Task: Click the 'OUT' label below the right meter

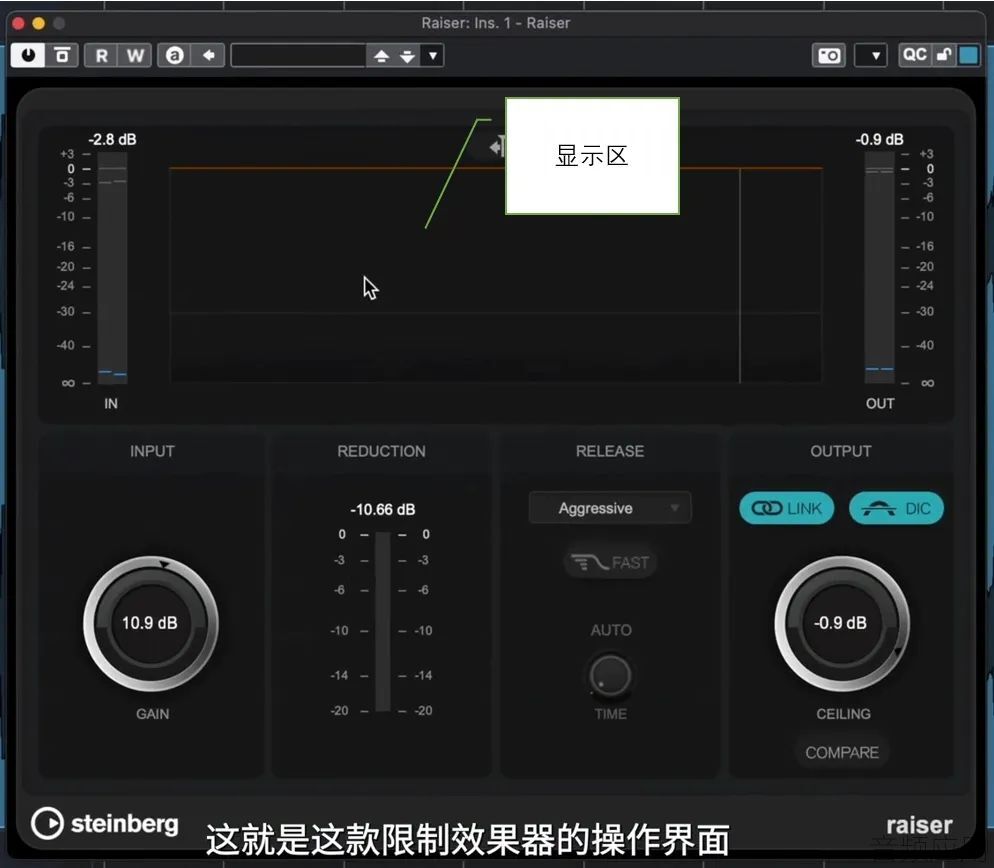Action: (x=880, y=403)
